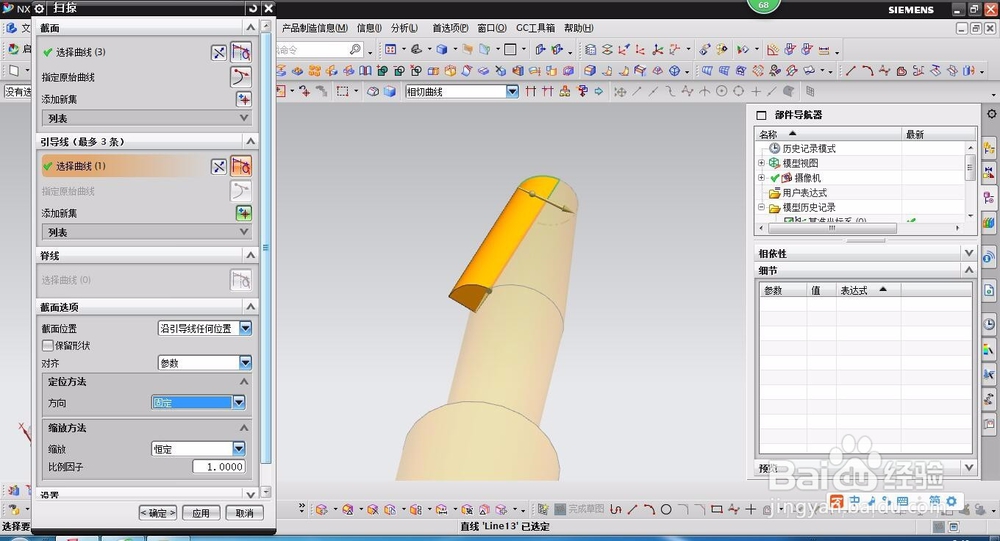This screenshot has width=1000, height=541.
Task: Collapse the 定位方法 group
Action: pyautogui.click(x=244, y=382)
